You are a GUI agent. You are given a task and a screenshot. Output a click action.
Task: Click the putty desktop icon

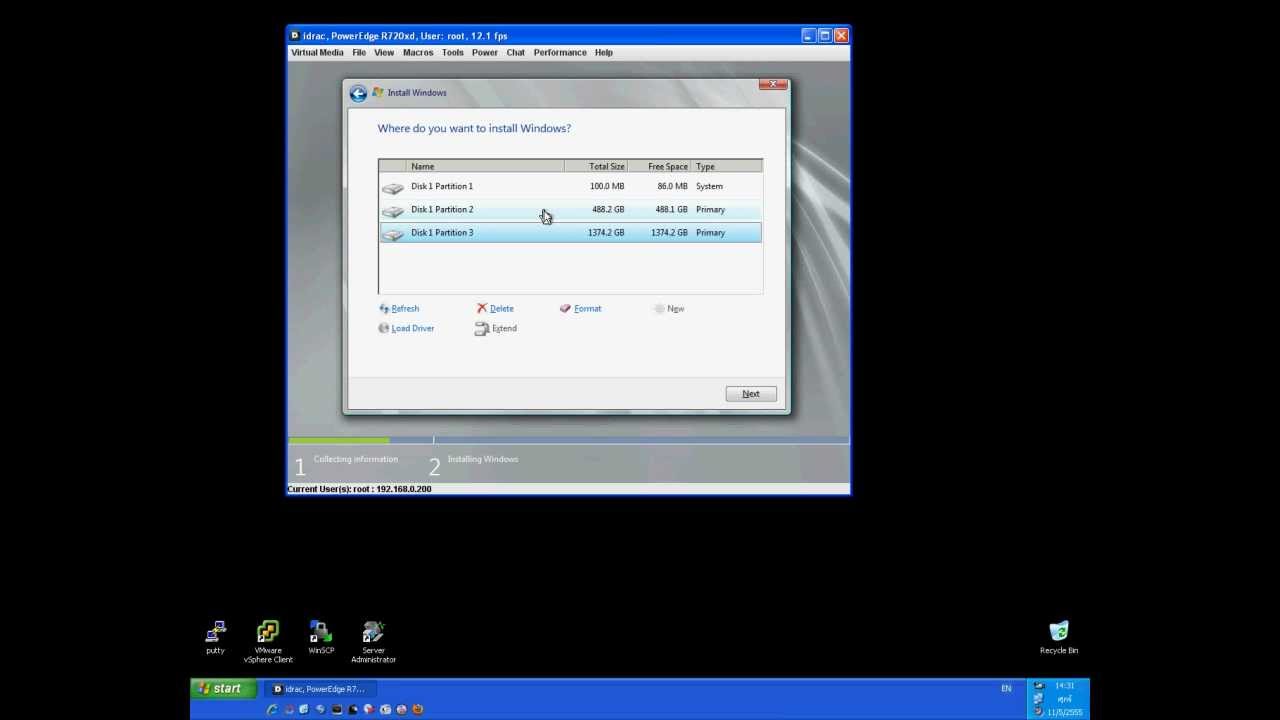[215, 637]
